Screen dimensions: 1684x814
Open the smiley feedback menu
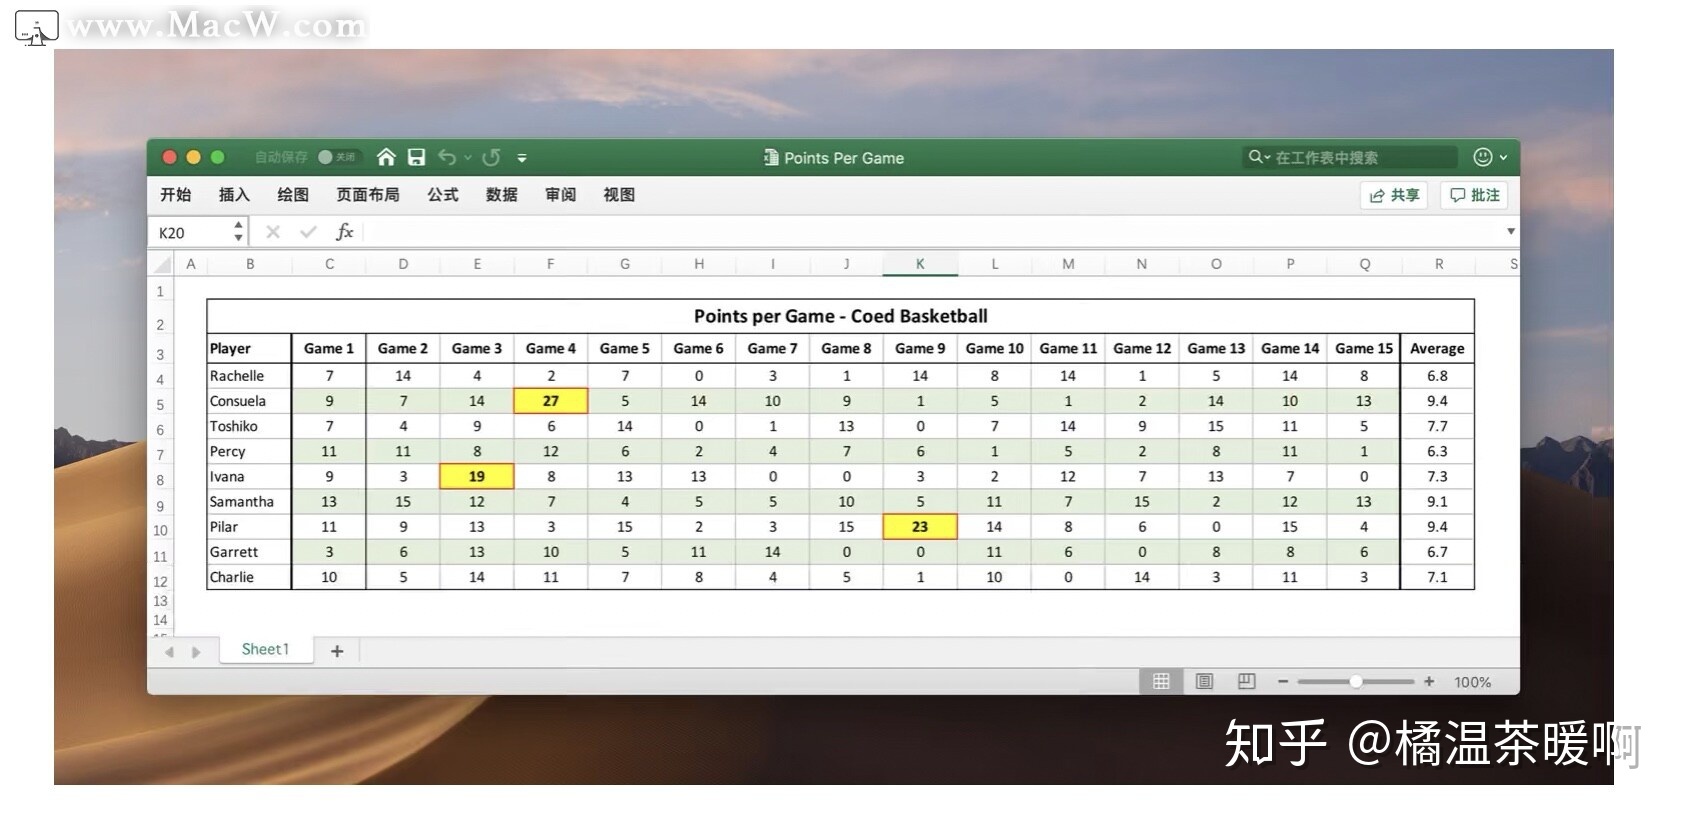tap(1490, 157)
